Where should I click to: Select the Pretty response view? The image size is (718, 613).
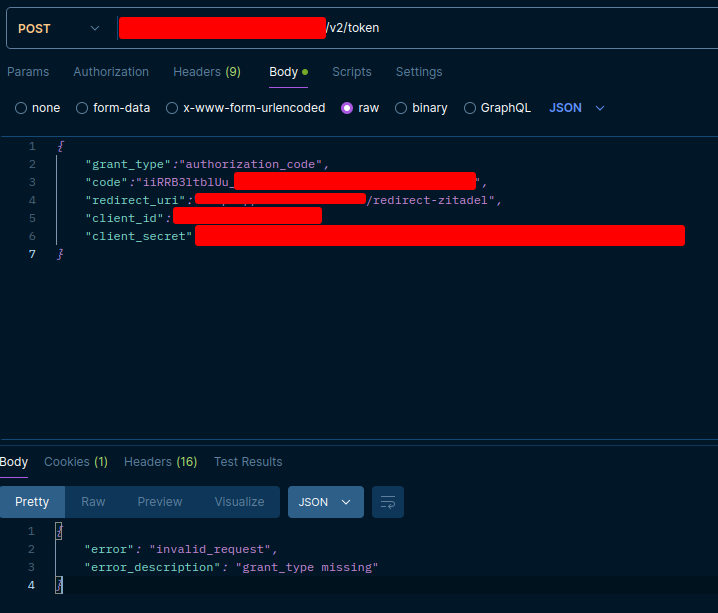(32, 502)
